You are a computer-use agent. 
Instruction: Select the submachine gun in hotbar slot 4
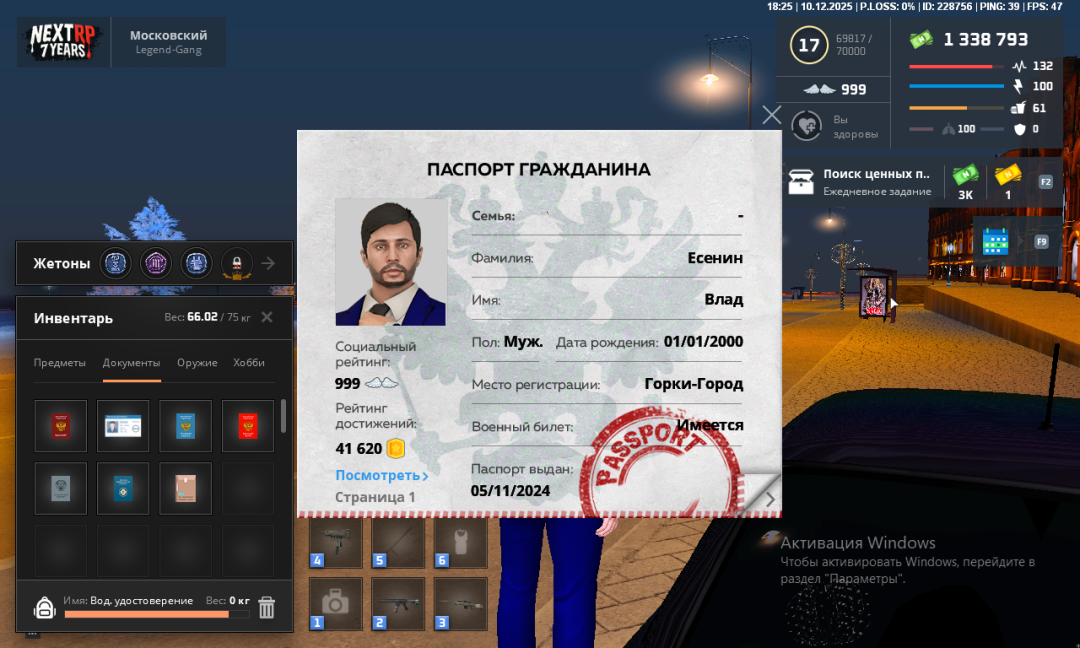335,543
